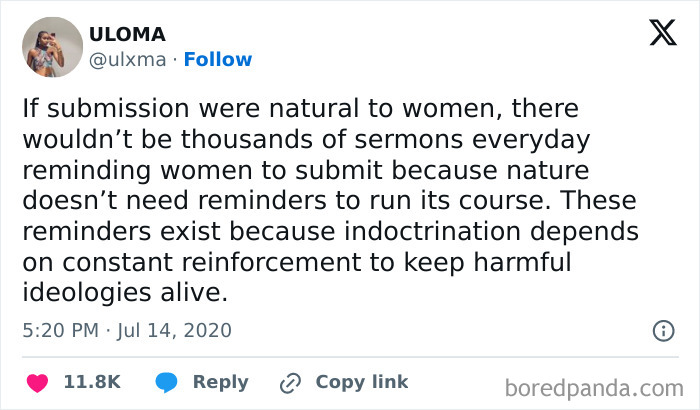
Task: Open the X logo in the corner
Action: pos(656,34)
